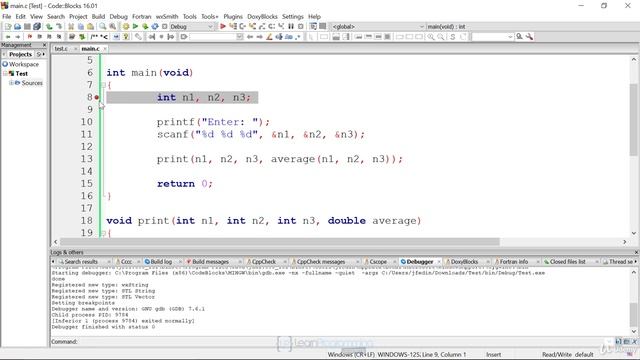Collapse the code fold at line 19
This screenshot has height=360, width=640.
[x=103, y=233]
